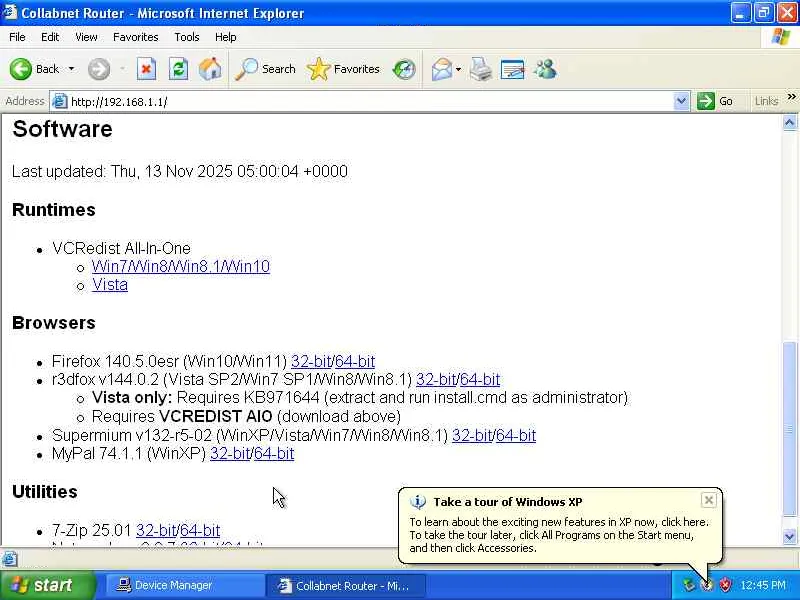Download 7-Zip 25.01 64-bit
The width and height of the screenshot is (800, 600).
(x=201, y=531)
